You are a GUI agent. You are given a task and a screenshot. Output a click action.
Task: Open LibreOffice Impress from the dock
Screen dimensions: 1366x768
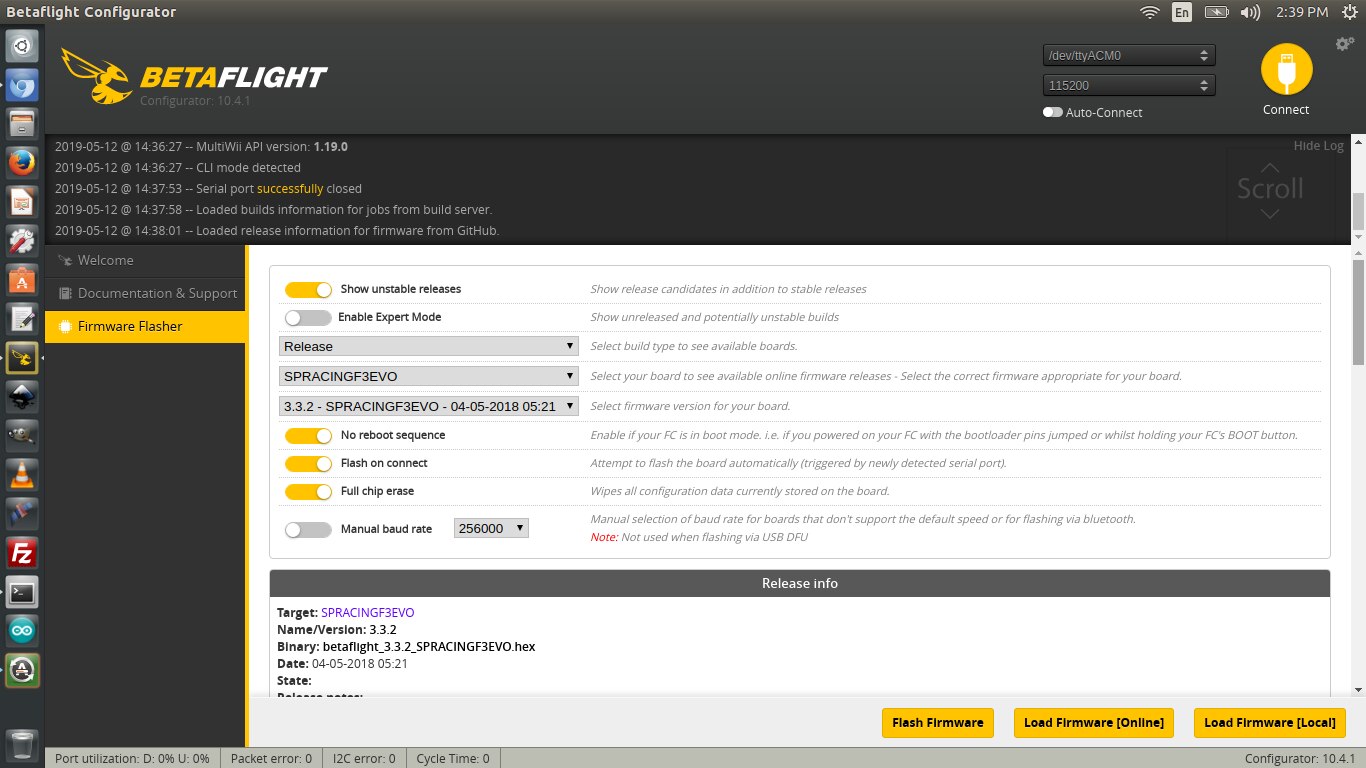tap(23, 201)
